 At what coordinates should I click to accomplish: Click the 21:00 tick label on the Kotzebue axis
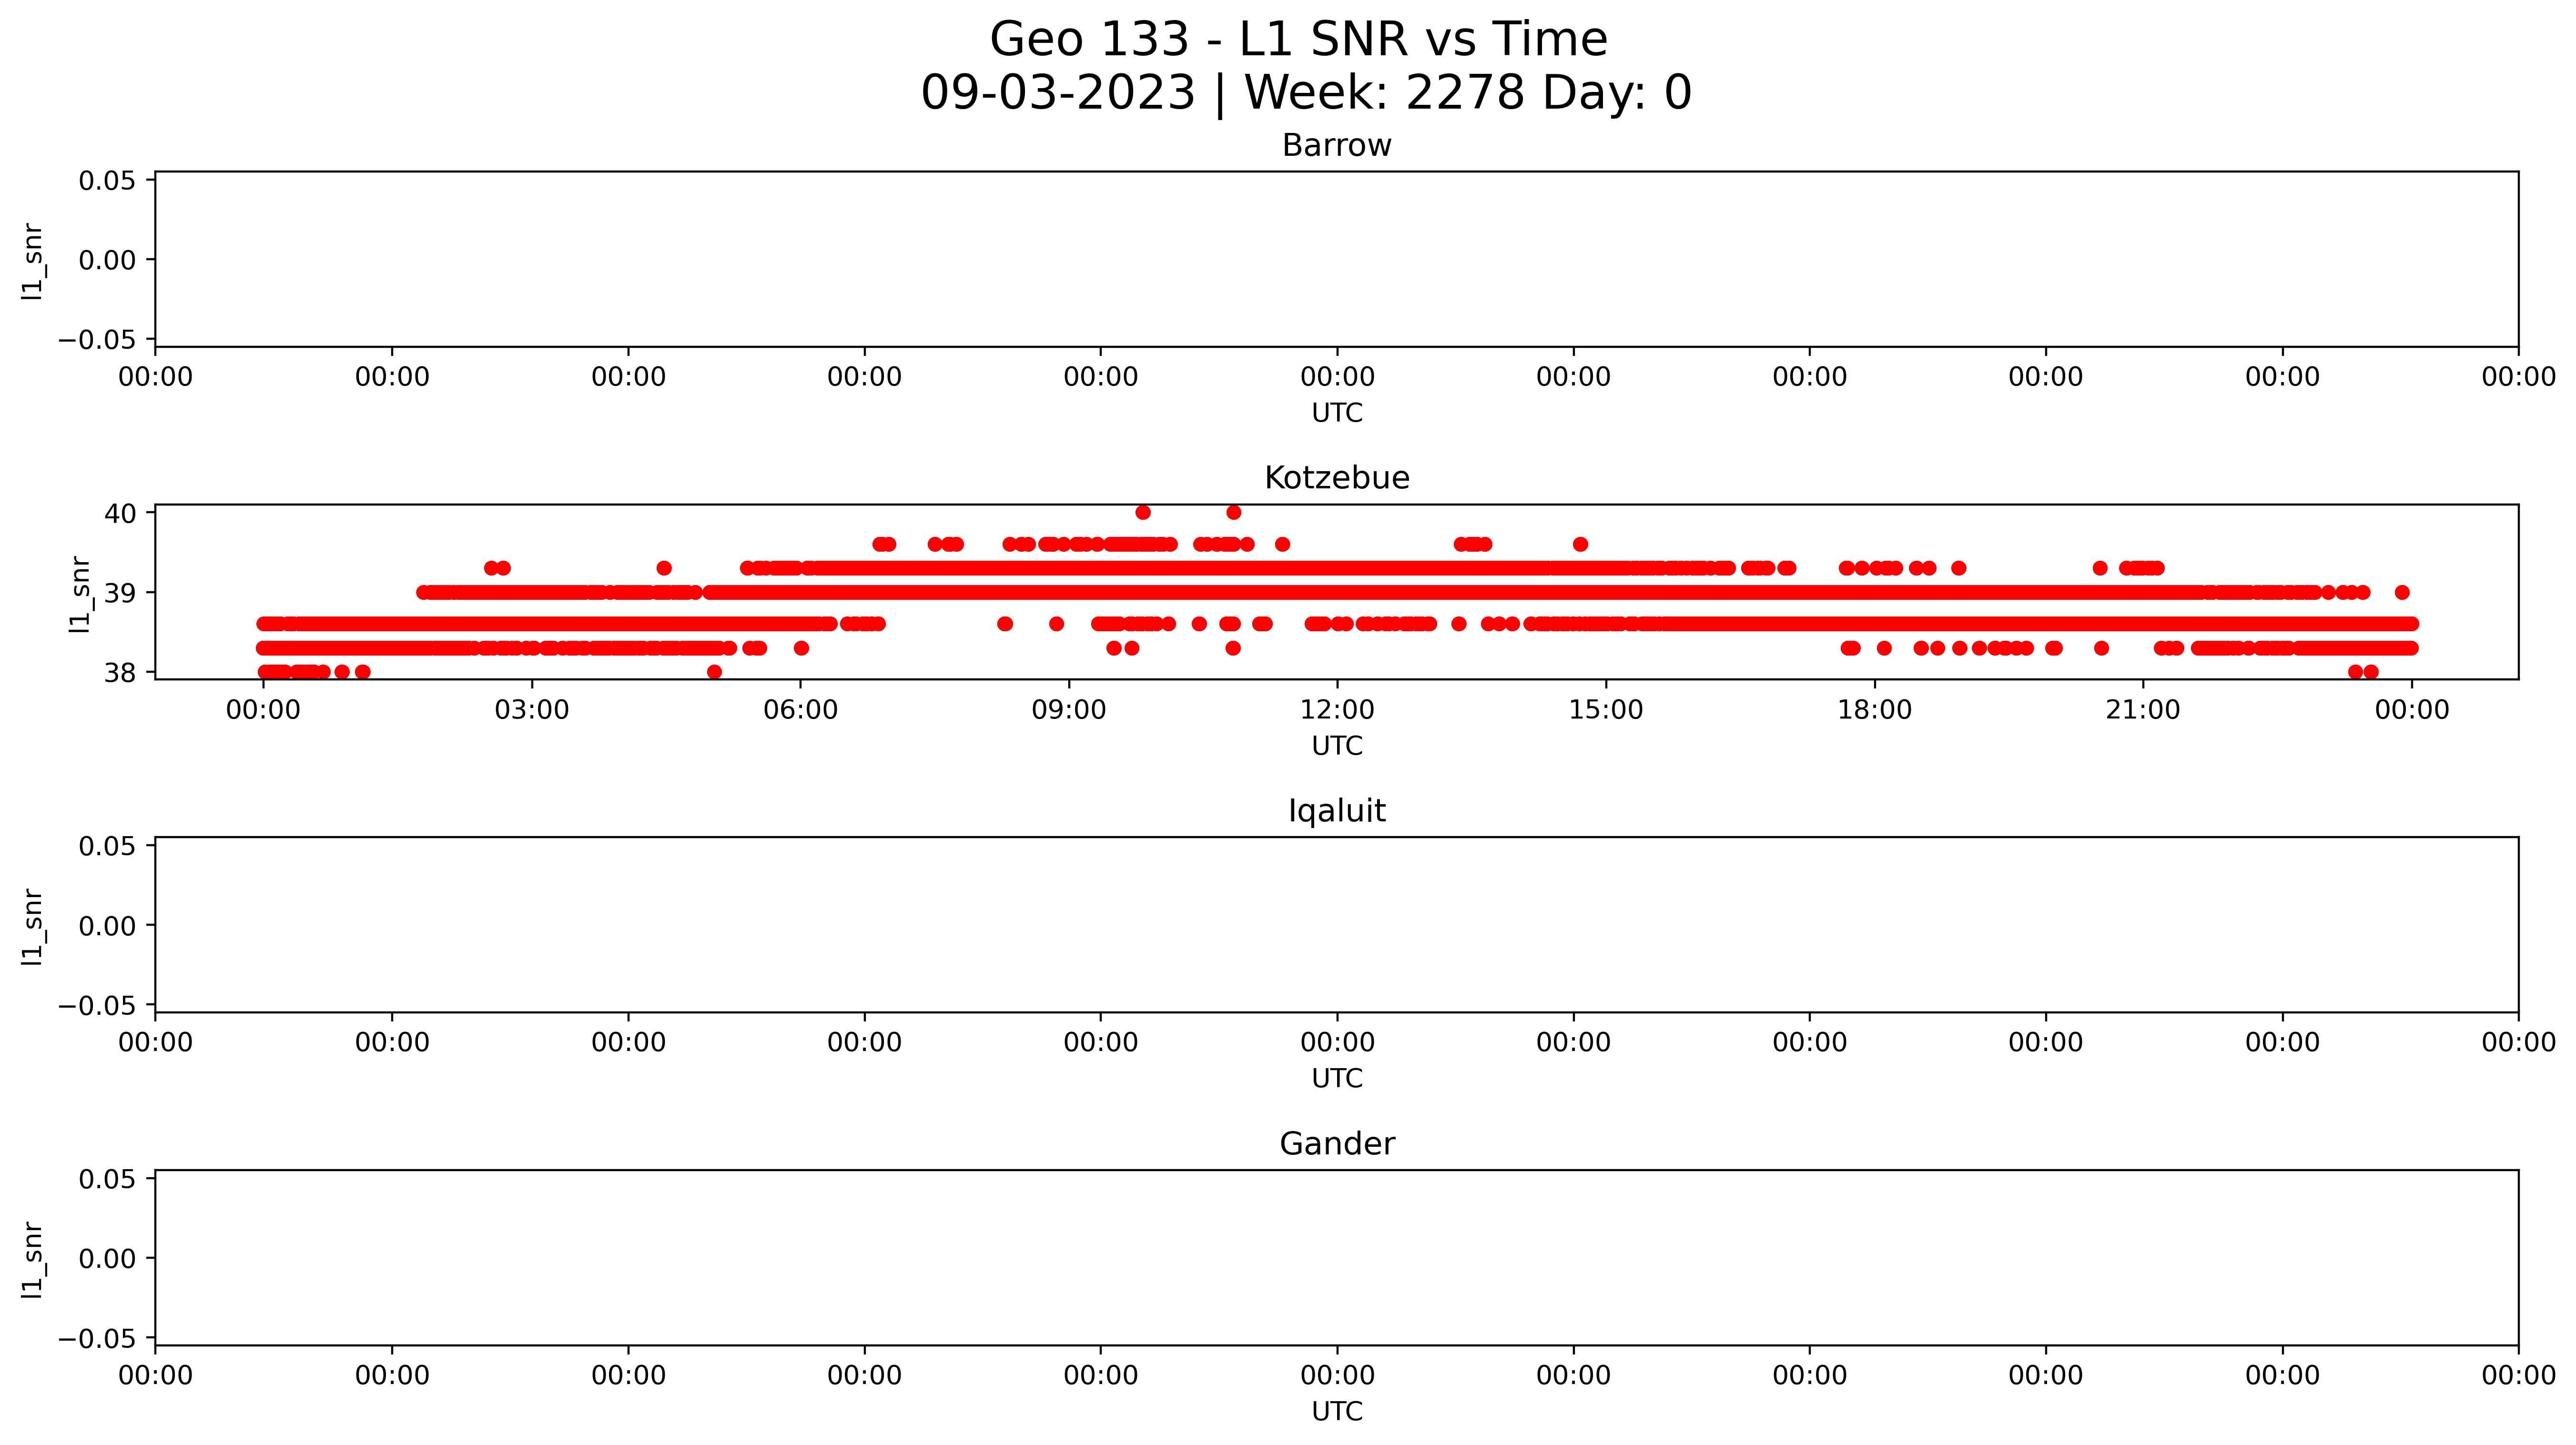click(x=2142, y=710)
